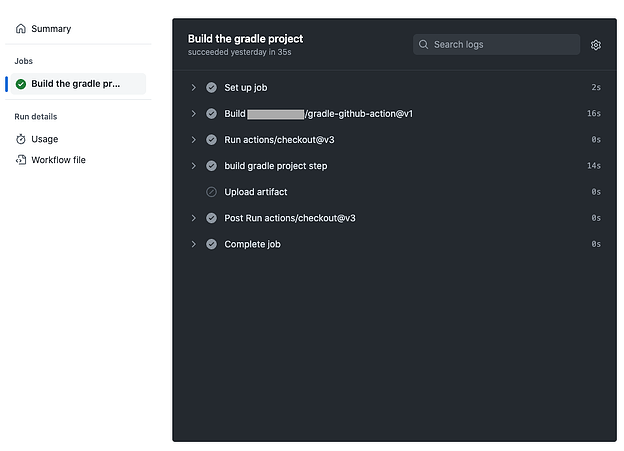Viewport: 624px width, 451px height.
Task: Expand Run actions/checkout@v3 step
Action: pyautogui.click(x=193, y=140)
